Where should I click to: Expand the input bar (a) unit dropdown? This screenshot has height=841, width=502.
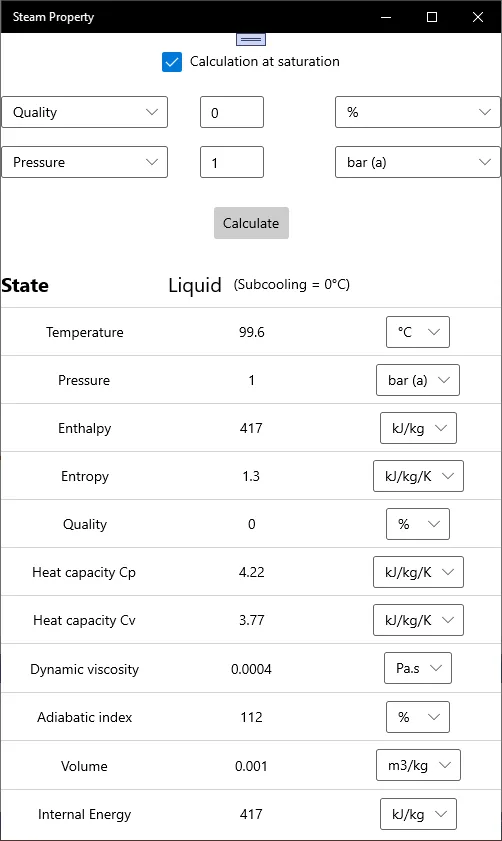point(417,162)
